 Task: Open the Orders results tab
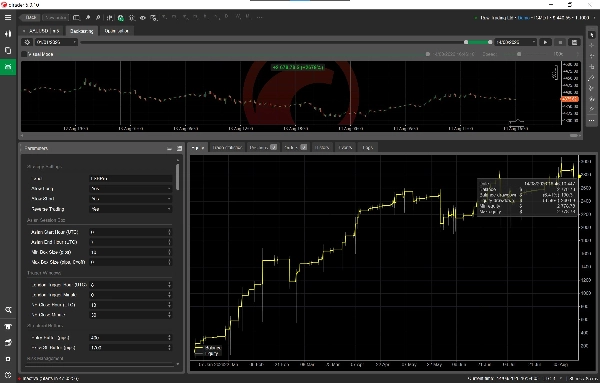pos(295,147)
